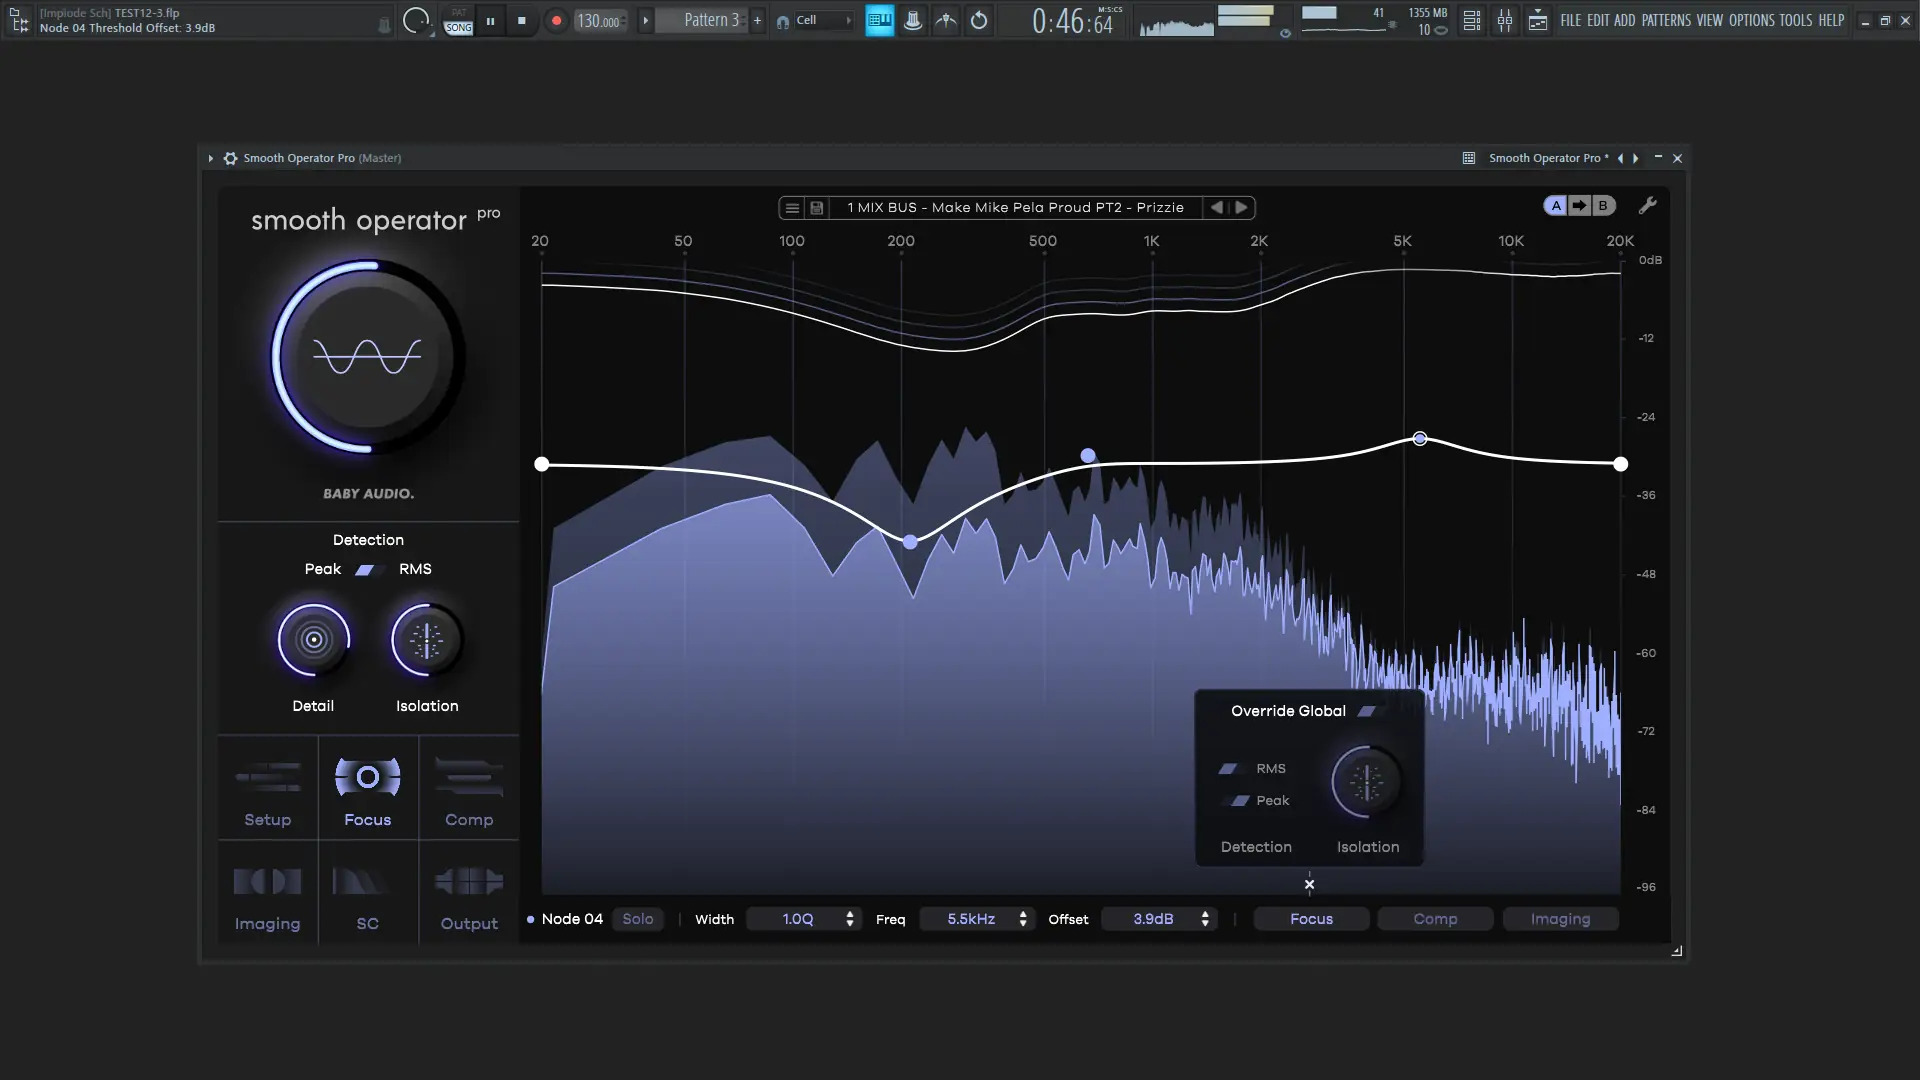
Task: Open the Comp section icon
Action: tap(469, 778)
